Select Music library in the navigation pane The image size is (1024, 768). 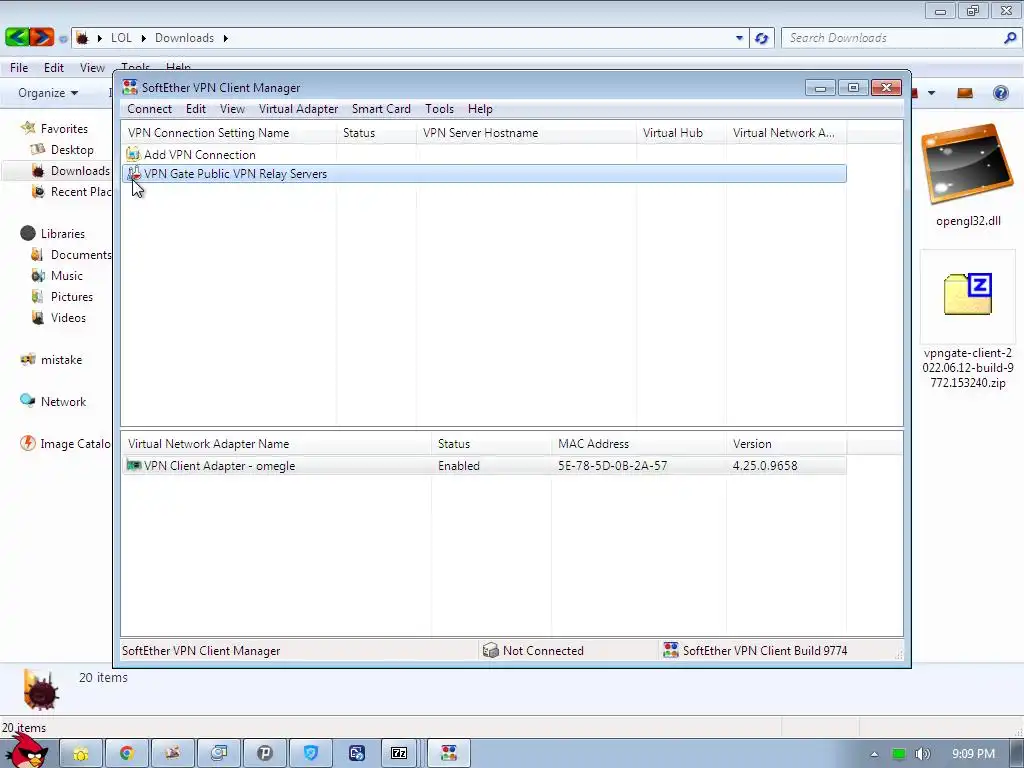pyautogui.click(x=67, y=276)
